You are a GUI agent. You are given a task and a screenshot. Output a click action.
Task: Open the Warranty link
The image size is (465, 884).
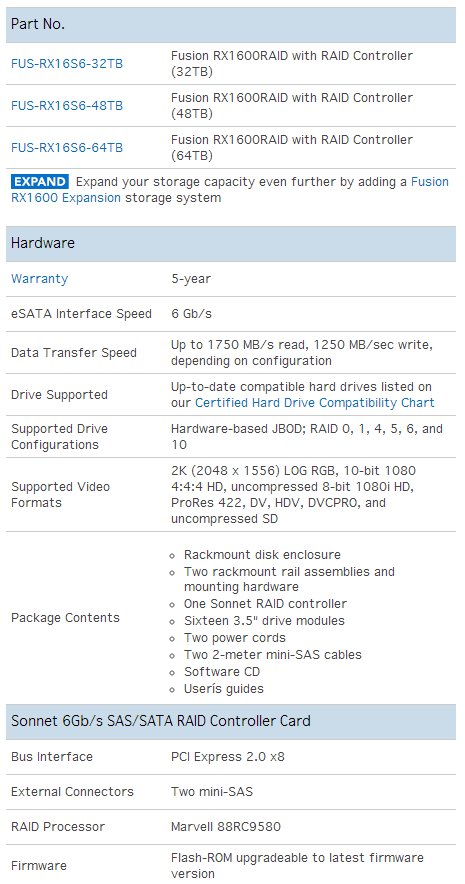coord(39,279)
